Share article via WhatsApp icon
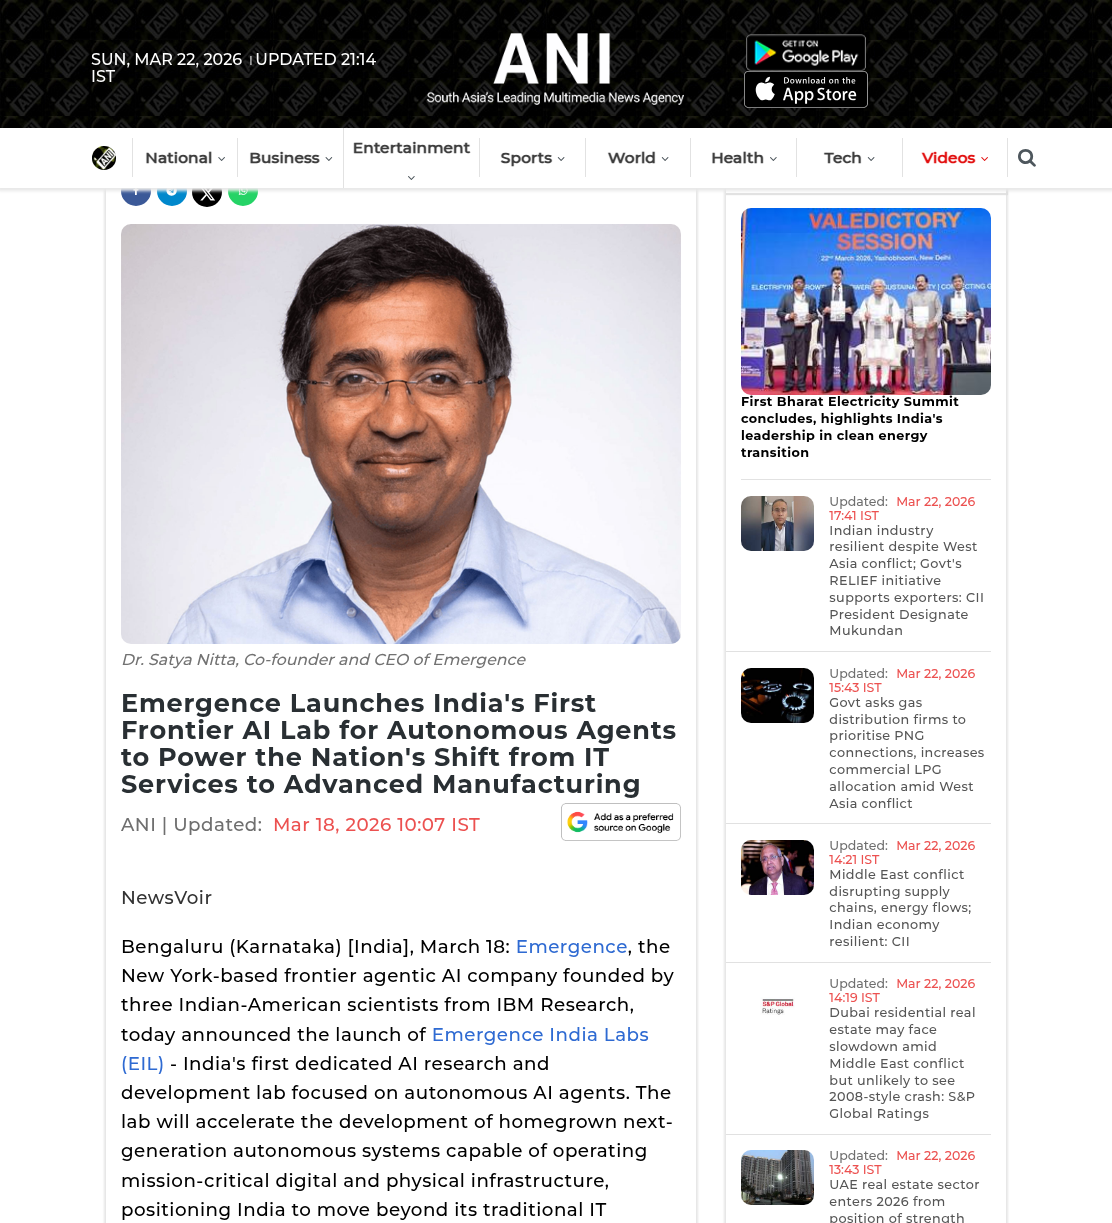Screen dimensions: 1112x1223 click(243, 196)
